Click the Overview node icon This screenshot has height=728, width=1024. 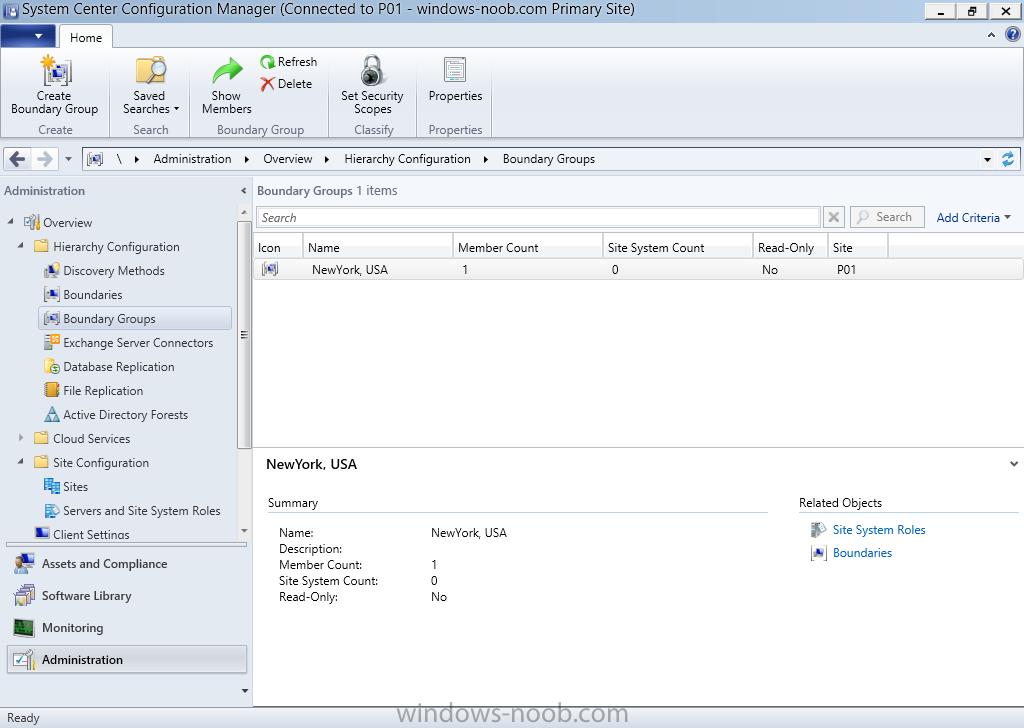32,222
